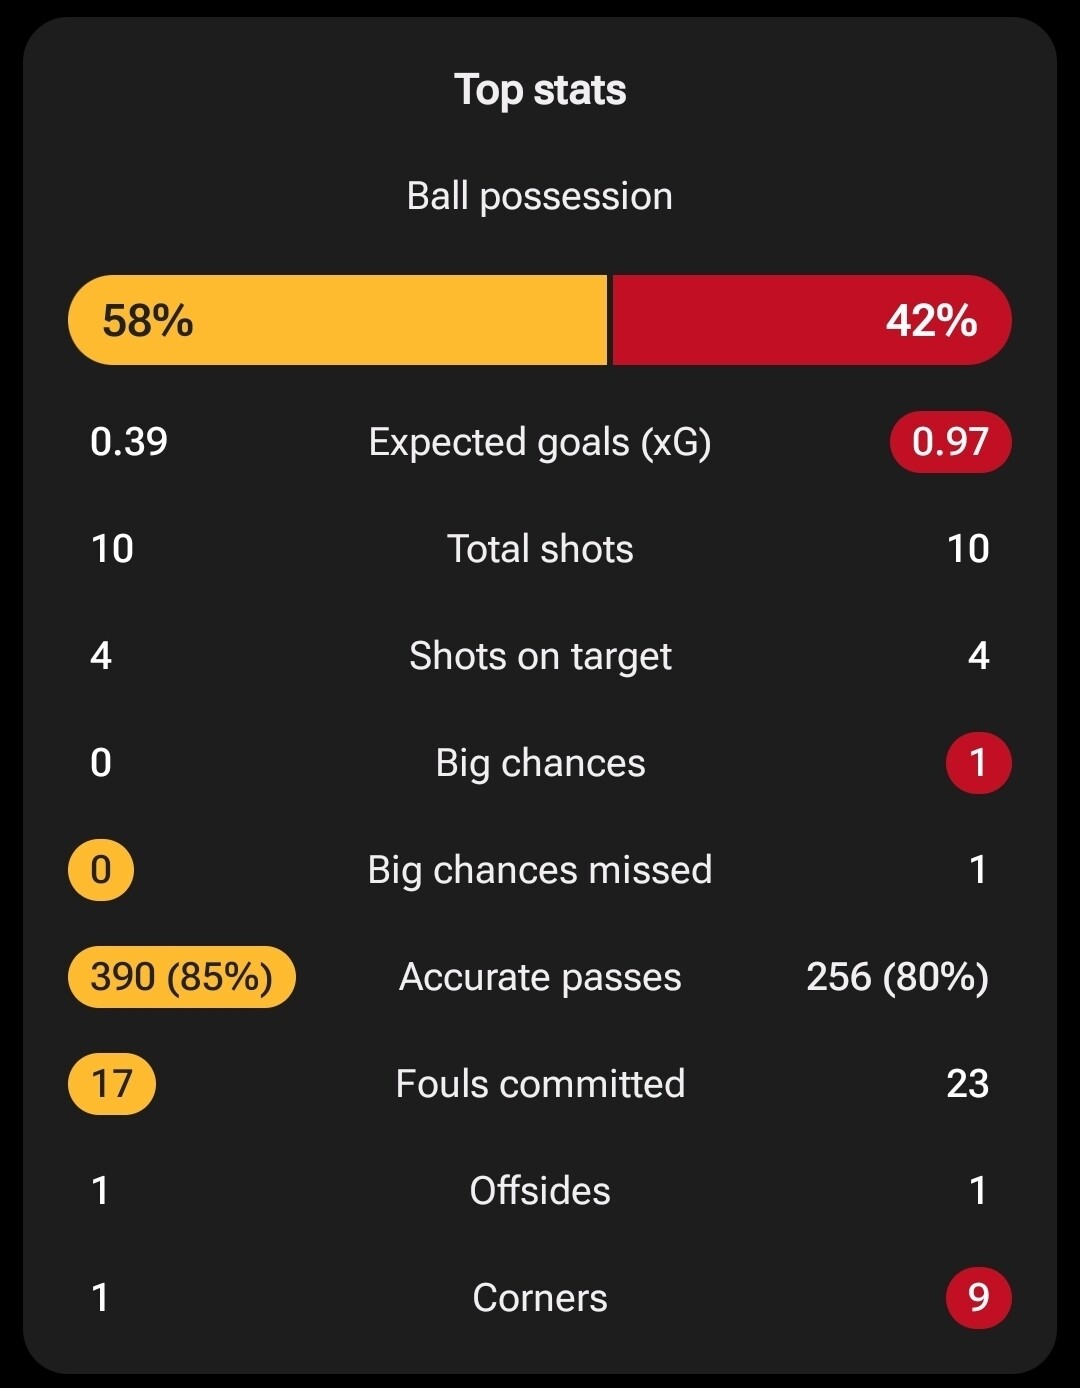Click the Big chances label

(540, 763)
